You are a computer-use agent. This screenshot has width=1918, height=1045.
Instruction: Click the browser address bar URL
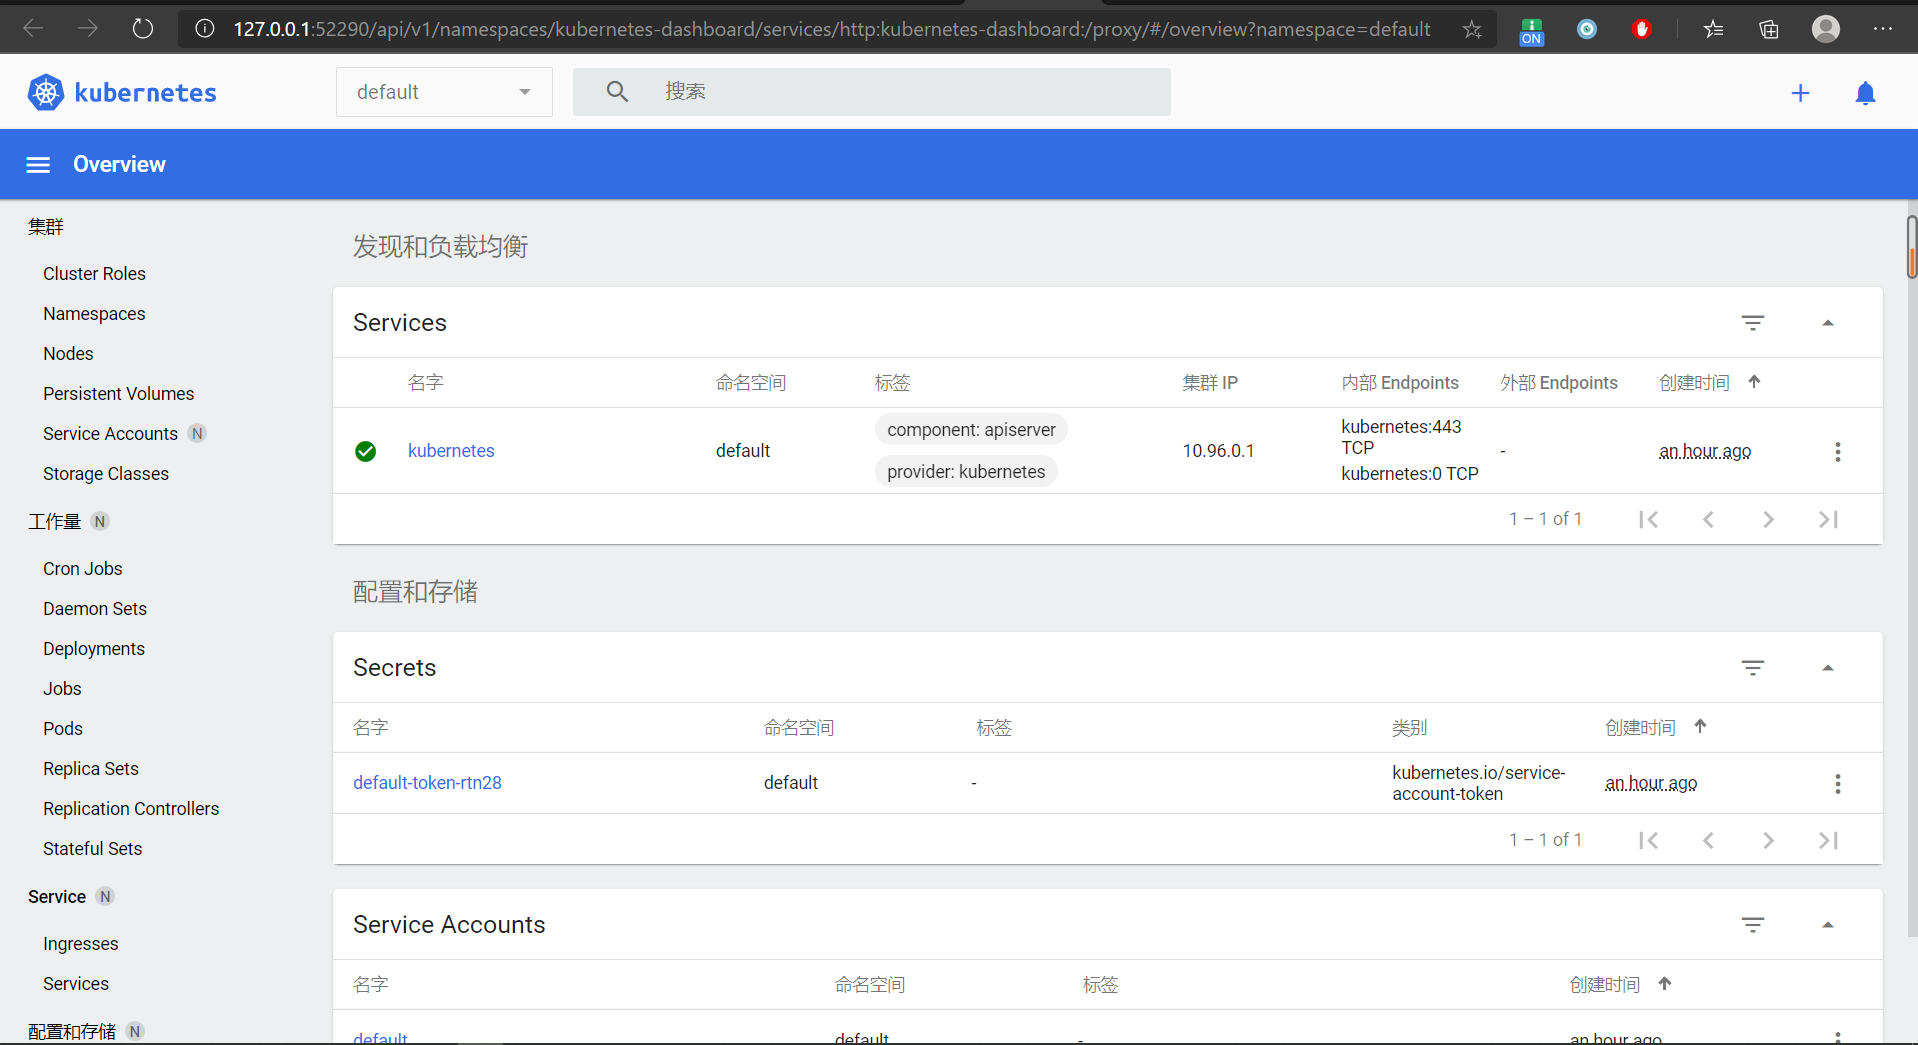coord(832,29)
